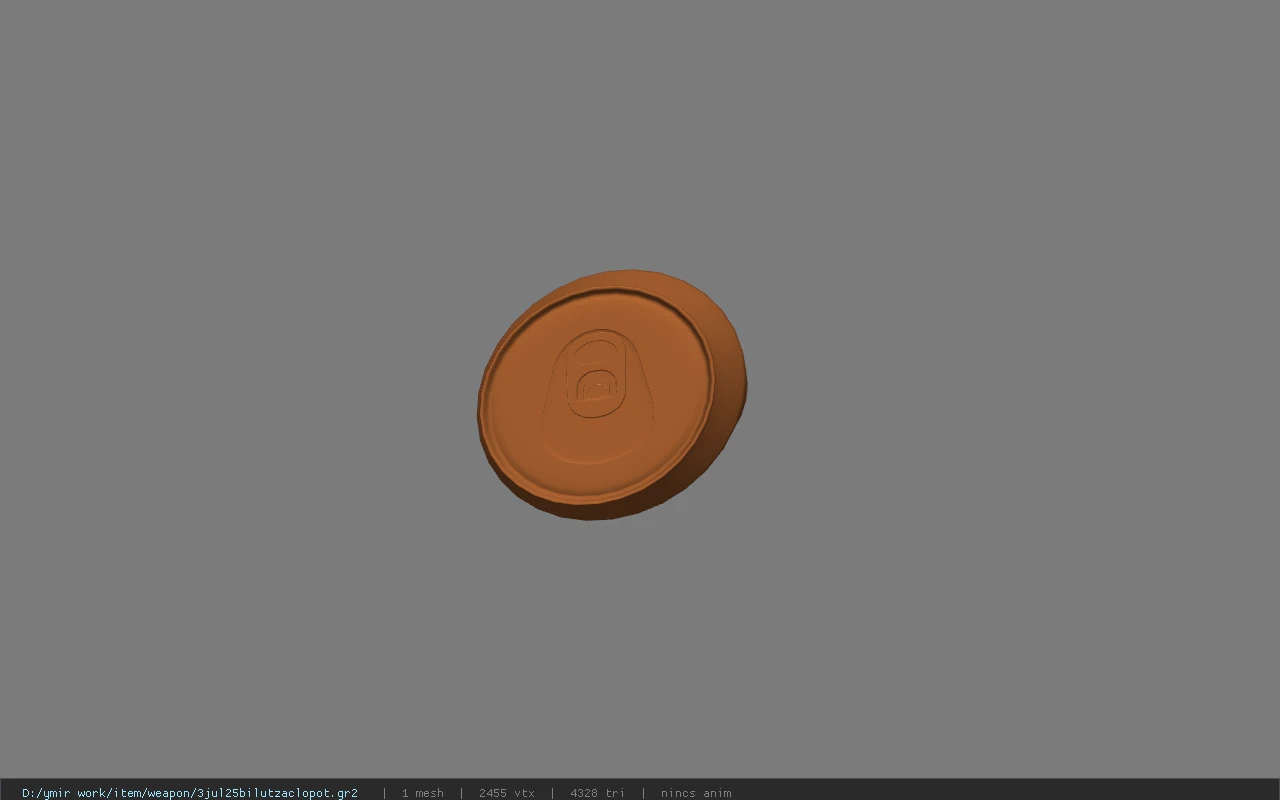Viewport: 1280px width, 800px height.
Task: Click the "4328 tri" triangle count
Action: pyautogui.click(x=597, y=793)
